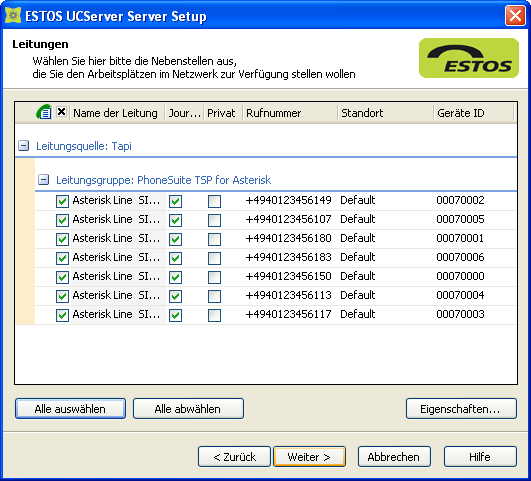531x481 pixels.
Task: Click device ID 00070001
Action: coord(460,238)
